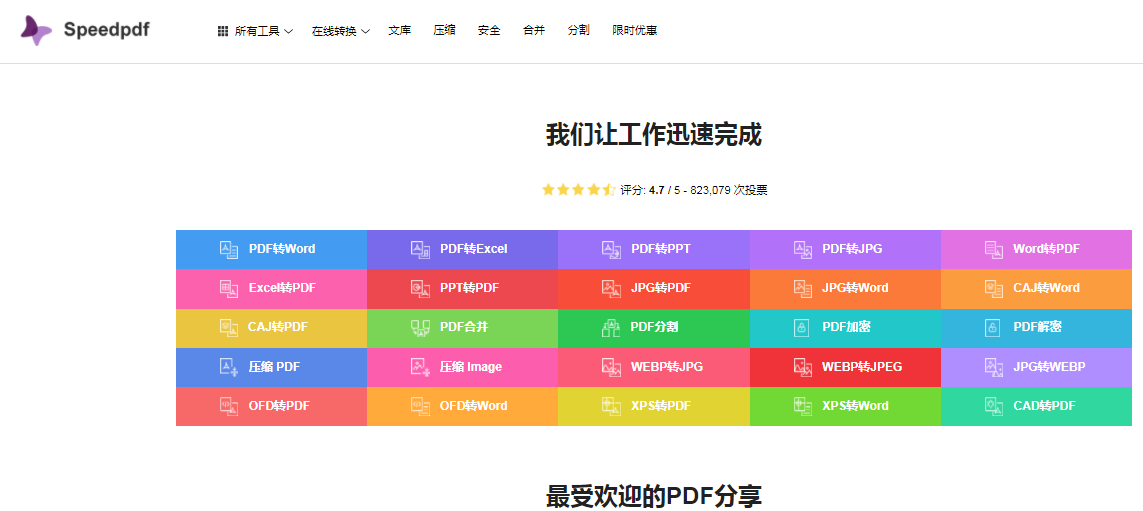Viewport: 1143px width, 511px height.
Task: Click the icon on the PDF转Excel tile
Action: coord(420,249)
